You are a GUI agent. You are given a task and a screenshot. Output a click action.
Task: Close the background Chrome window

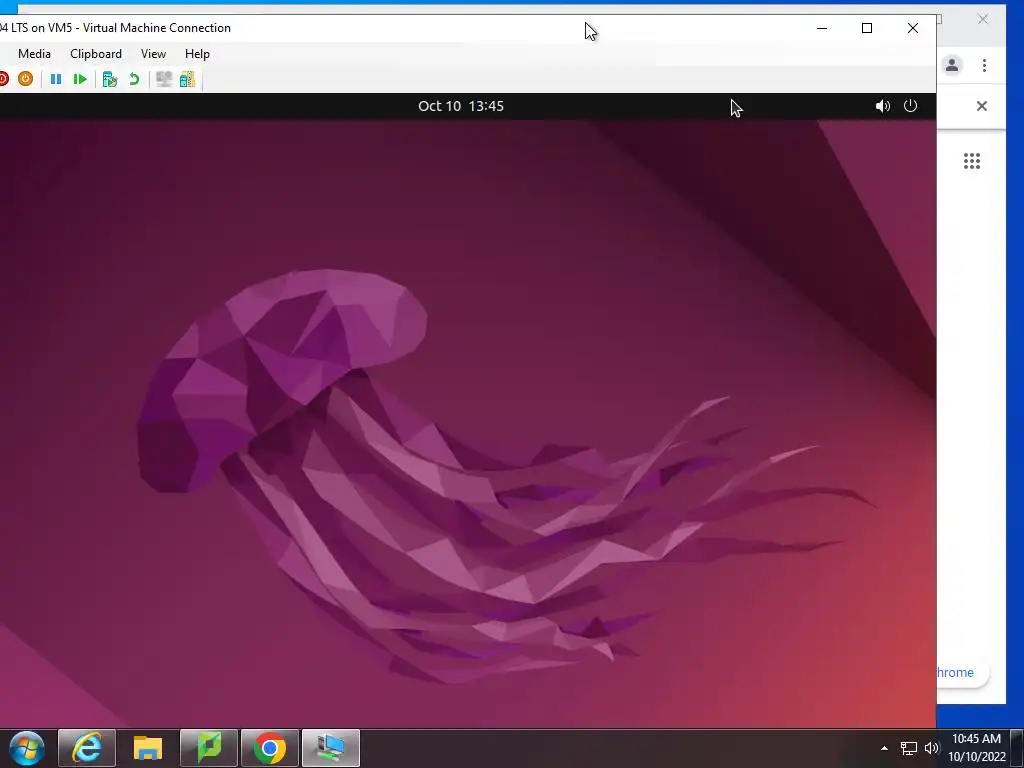tap(983, 20)
